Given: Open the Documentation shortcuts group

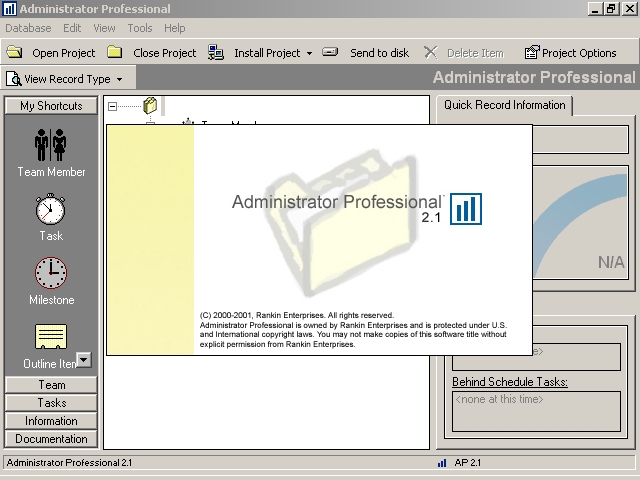Looking at the screenshot, I should coord(51,439).
